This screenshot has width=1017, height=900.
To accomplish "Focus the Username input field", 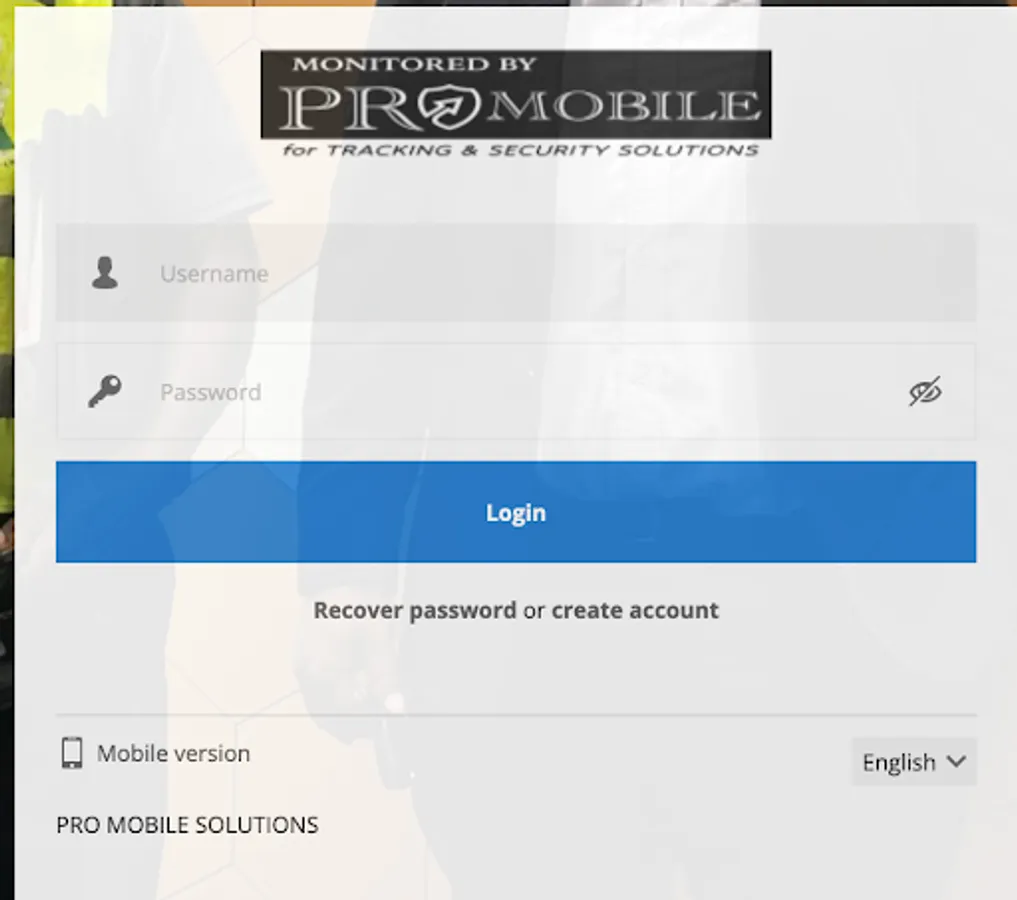I will (x=516, y=273).
